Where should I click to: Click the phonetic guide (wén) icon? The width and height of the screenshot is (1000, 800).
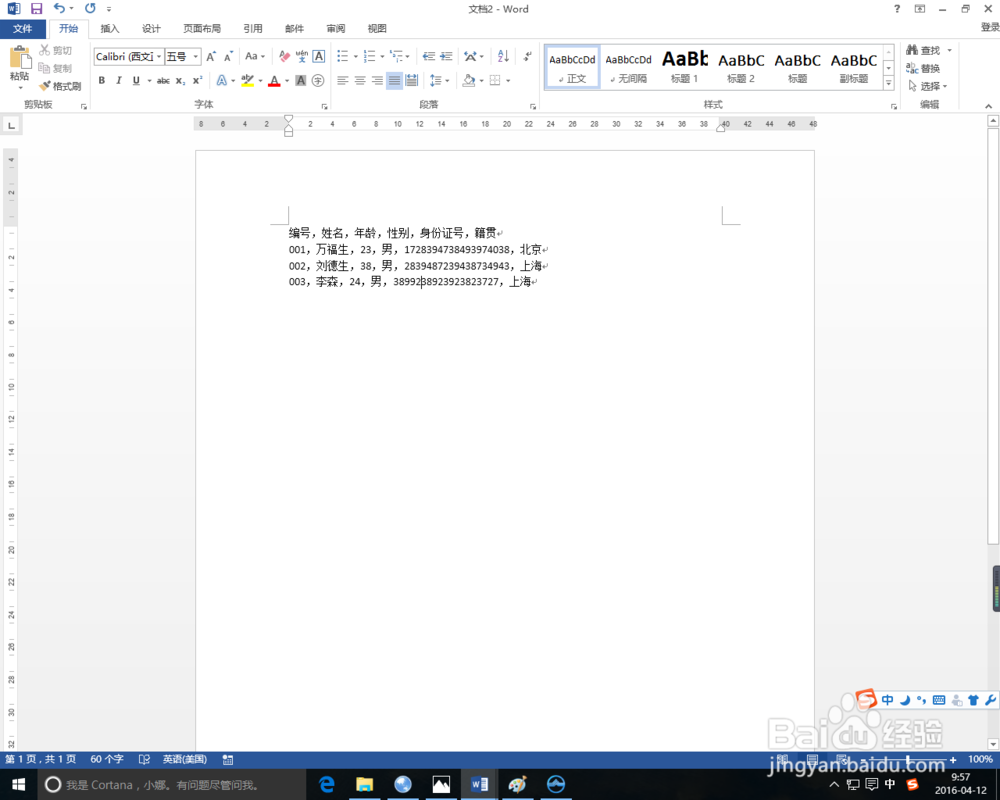coord(302,57)
